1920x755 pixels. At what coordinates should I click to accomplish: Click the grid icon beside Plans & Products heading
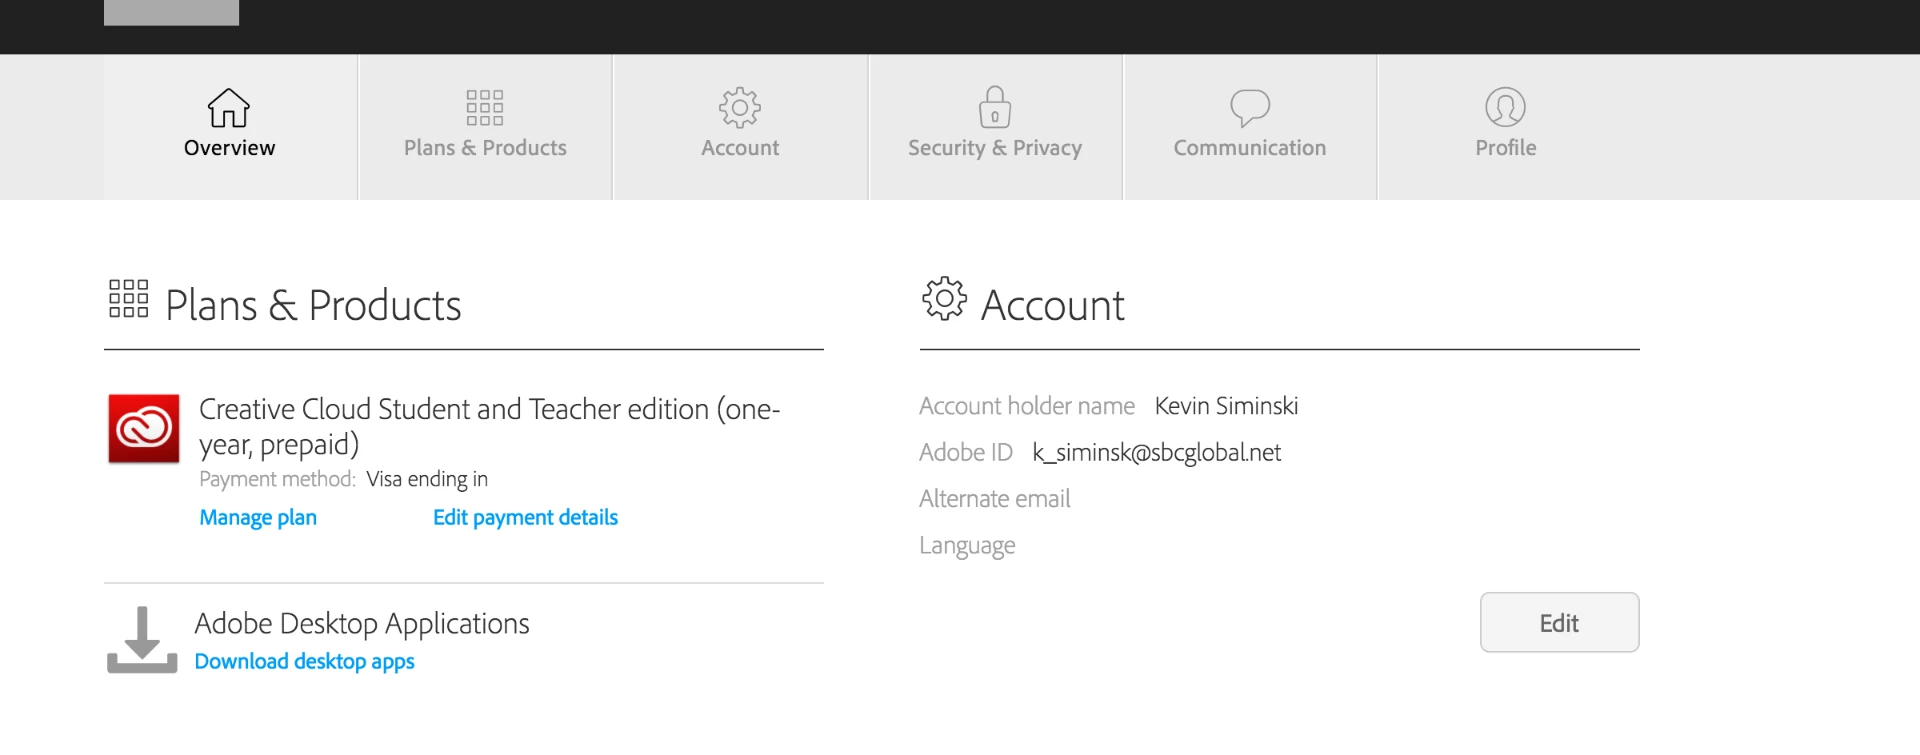pos(128,299)
